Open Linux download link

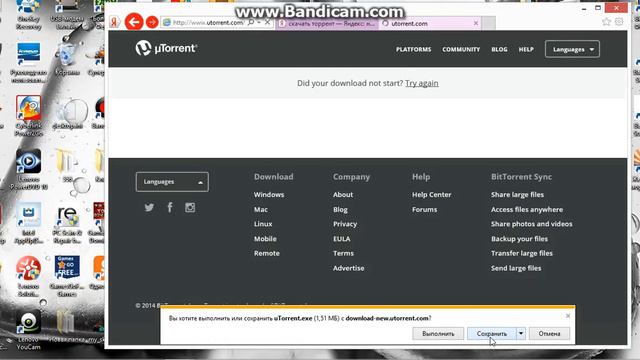(x=263, y=224)
